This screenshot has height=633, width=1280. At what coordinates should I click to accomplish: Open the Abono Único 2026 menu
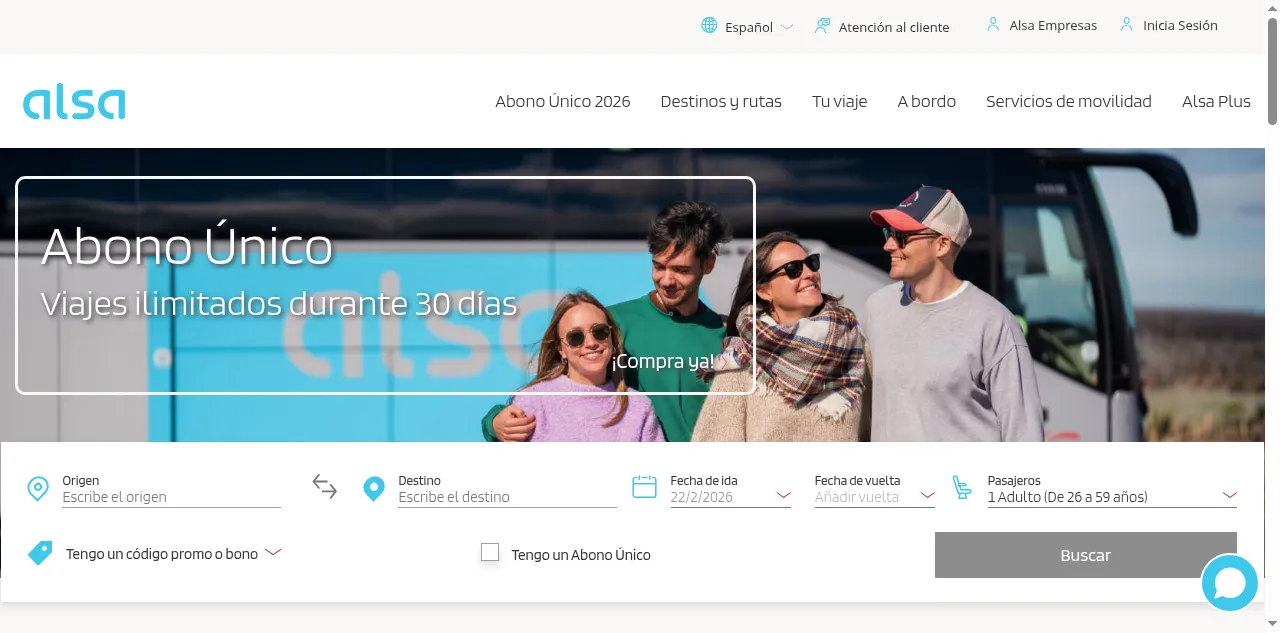pos(563,101)
